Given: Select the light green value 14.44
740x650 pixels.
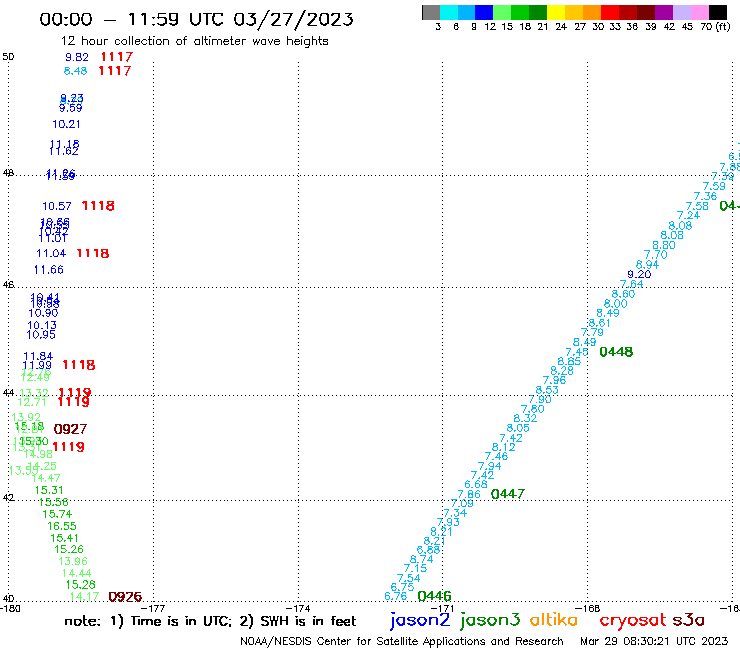Looking at the screenshot, I should [76, 574].
